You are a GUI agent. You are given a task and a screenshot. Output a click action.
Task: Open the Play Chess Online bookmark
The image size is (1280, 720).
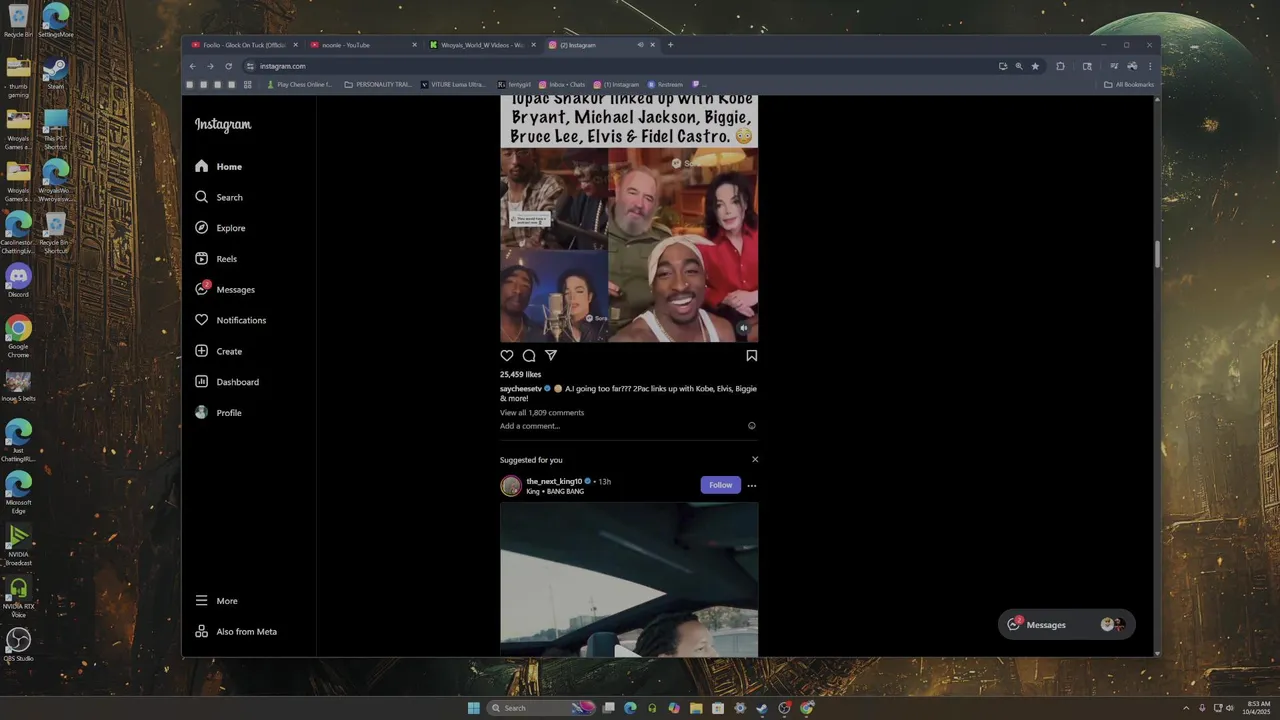(x=299, y=84)
